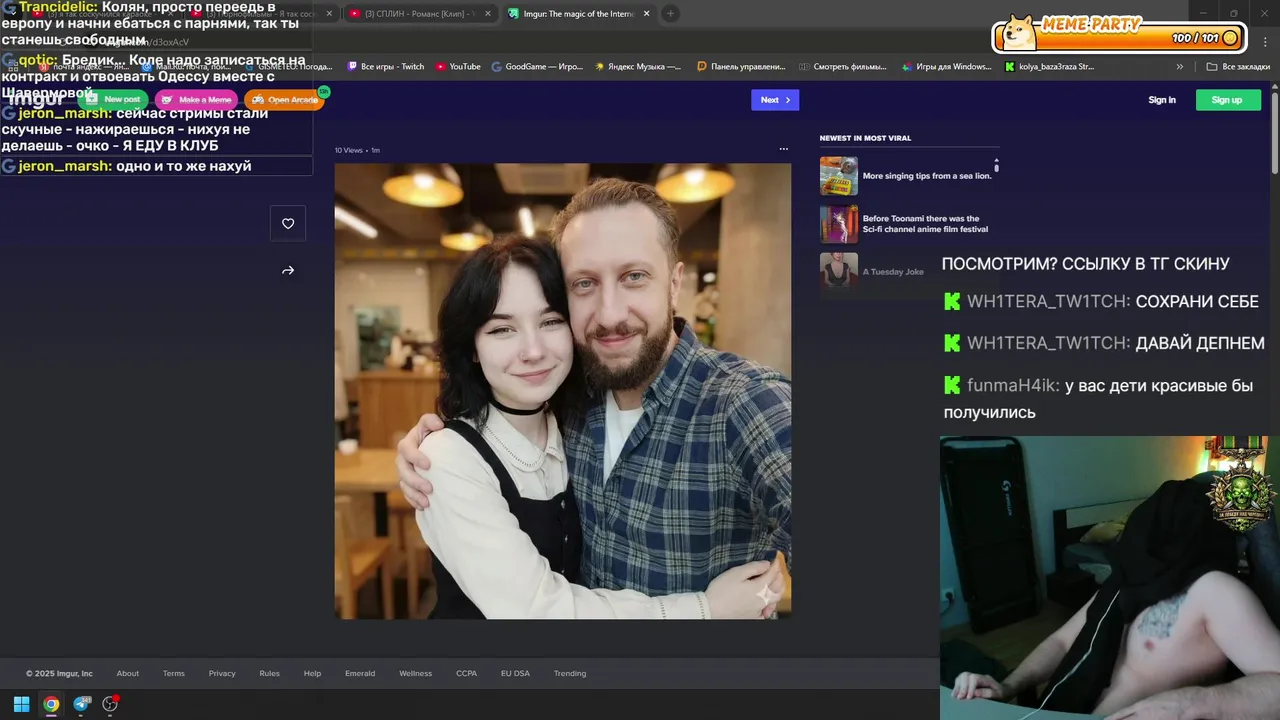Open the Все игры - Twitch bookmark
This screenshot has width=1280, height=720.
pos(386,67)
